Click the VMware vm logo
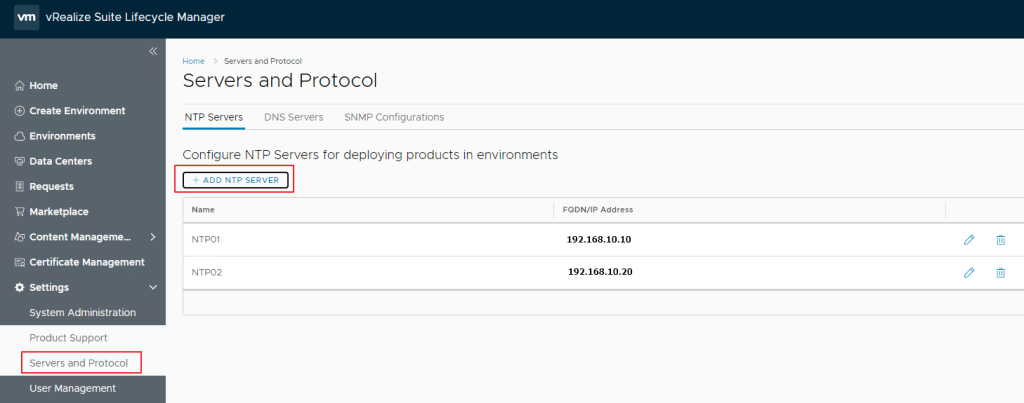Image resolution: width=1024 pixels, height=403 pixels. [26, 18]
